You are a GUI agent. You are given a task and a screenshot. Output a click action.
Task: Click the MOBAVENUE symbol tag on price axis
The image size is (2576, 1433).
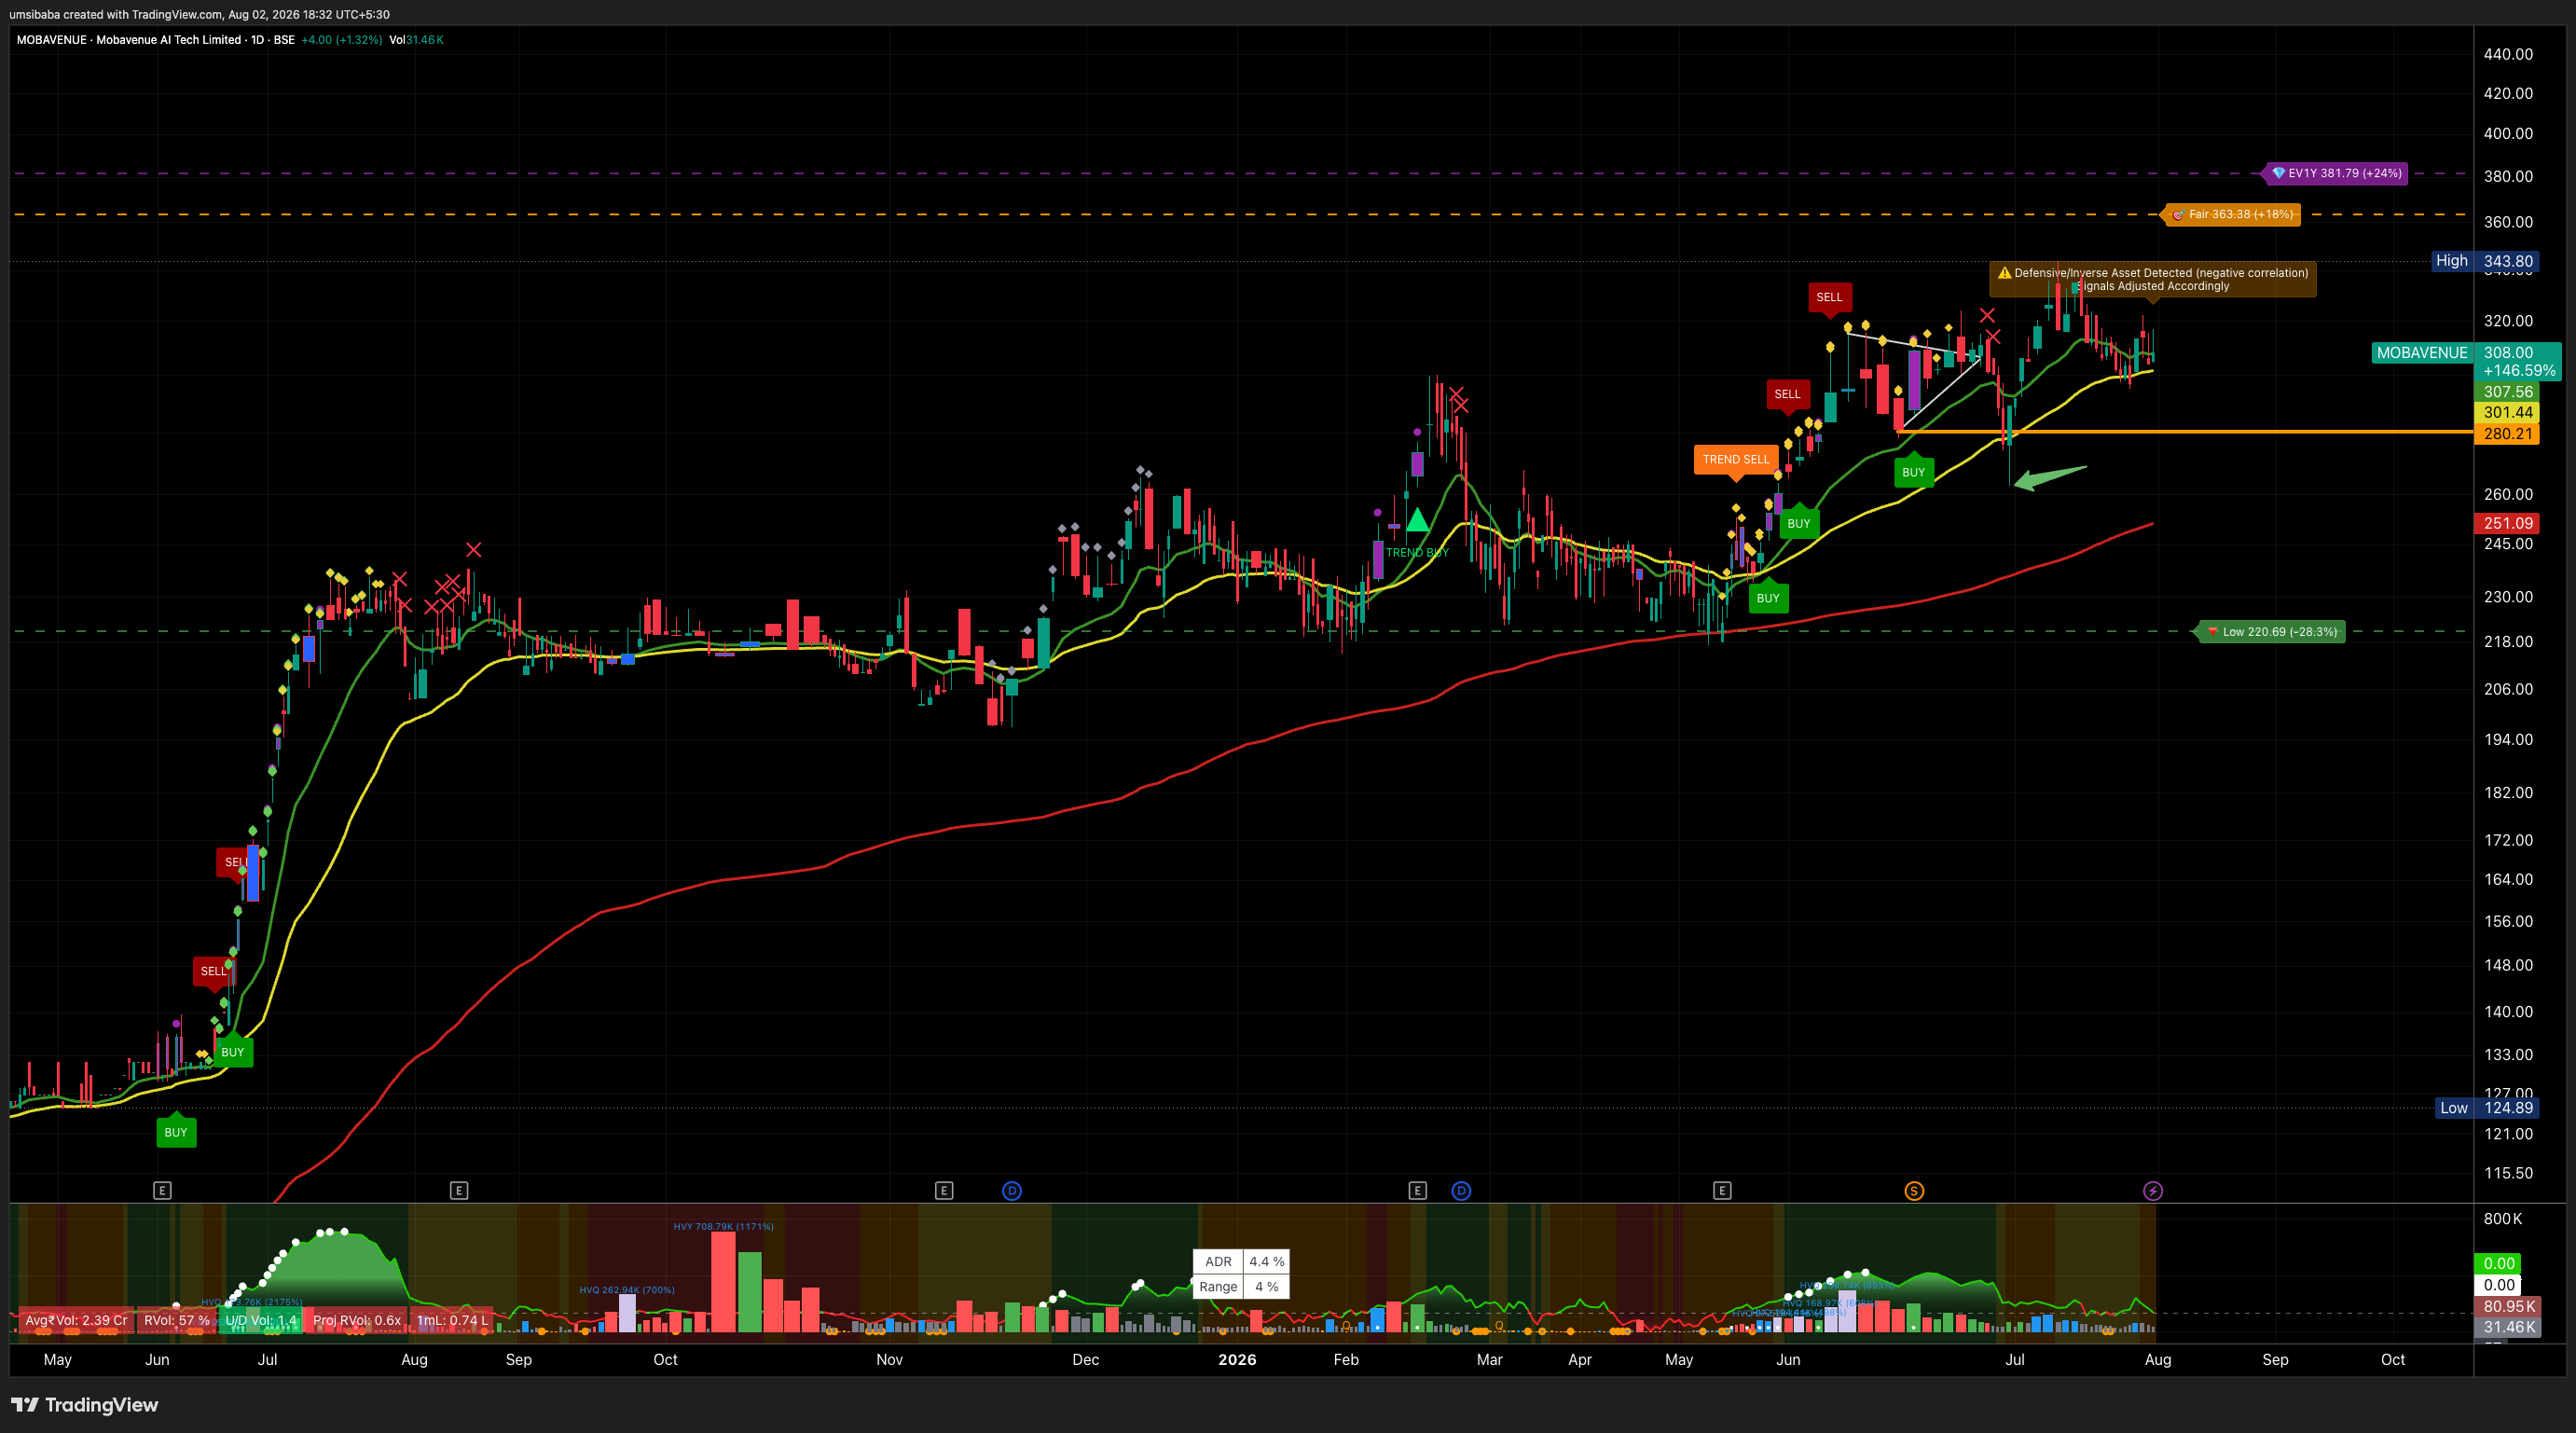2422,353
